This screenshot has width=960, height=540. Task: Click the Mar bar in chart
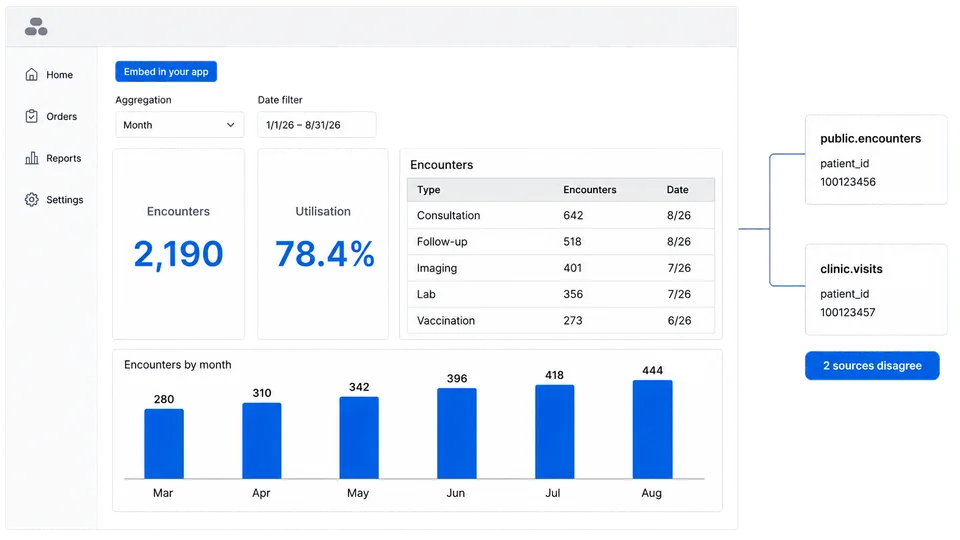pyautogui.click(x=164, y=444)
